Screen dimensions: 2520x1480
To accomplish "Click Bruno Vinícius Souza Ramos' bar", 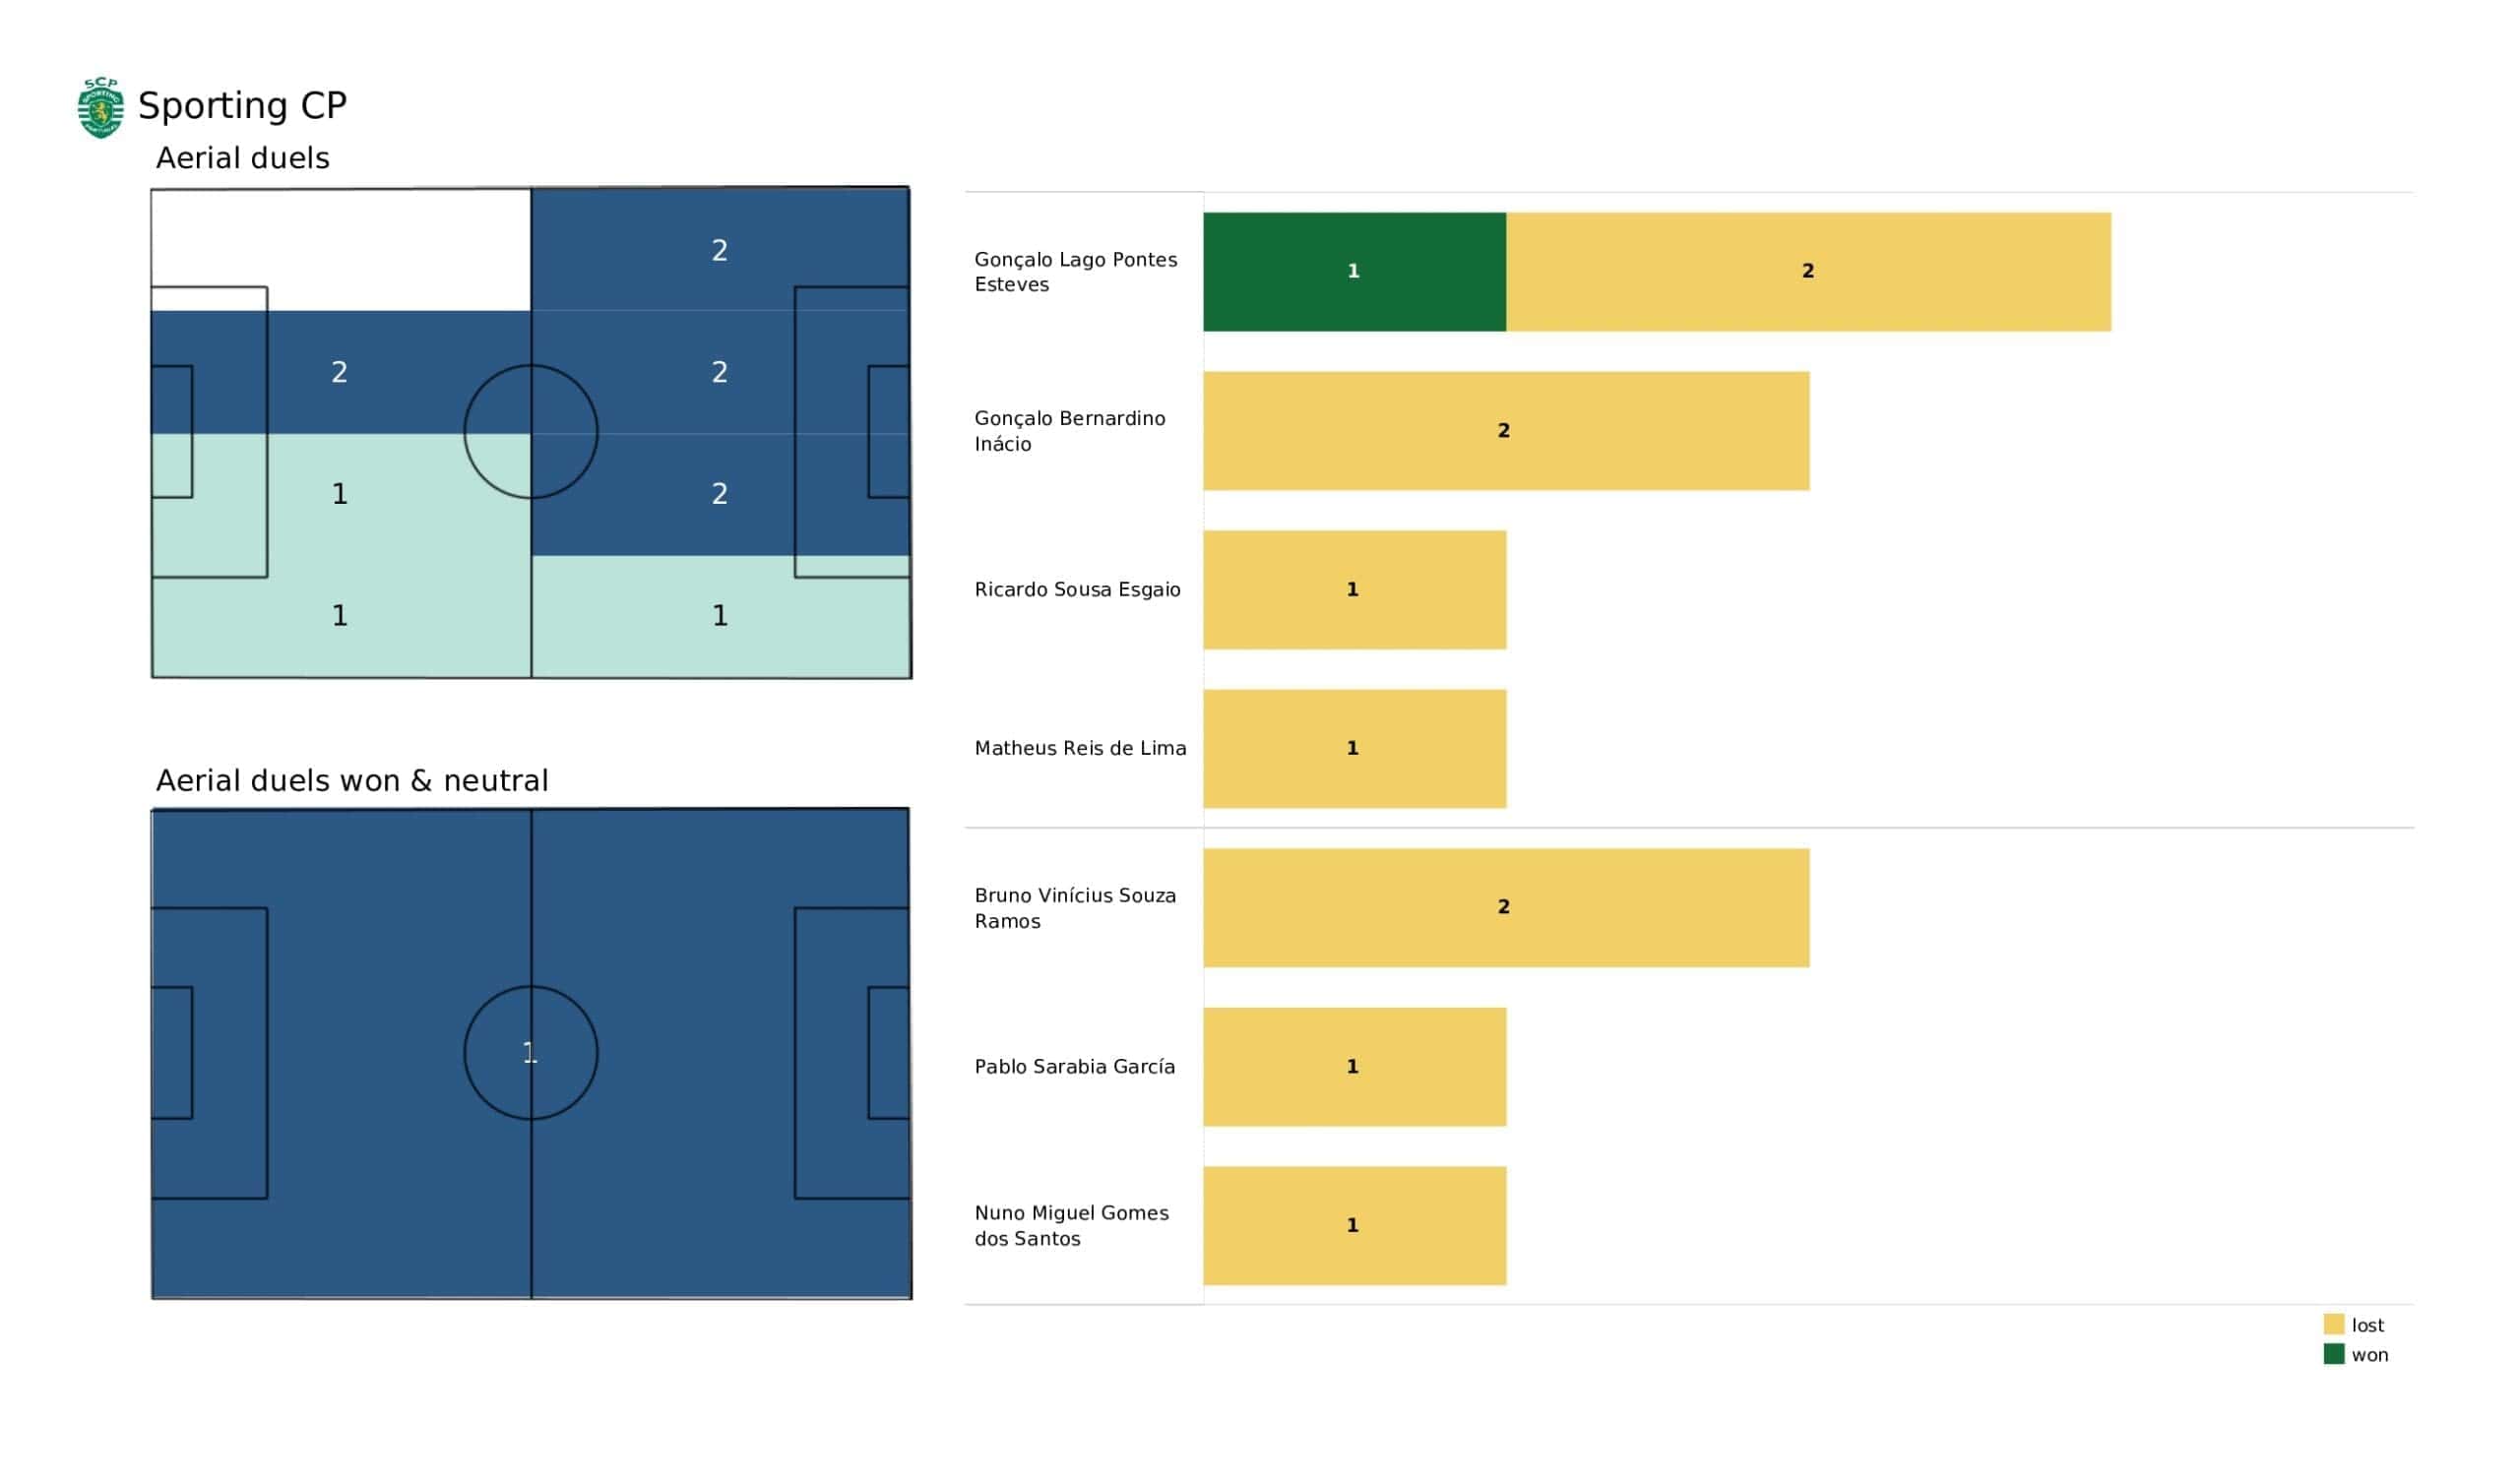I will [1505, 907].
